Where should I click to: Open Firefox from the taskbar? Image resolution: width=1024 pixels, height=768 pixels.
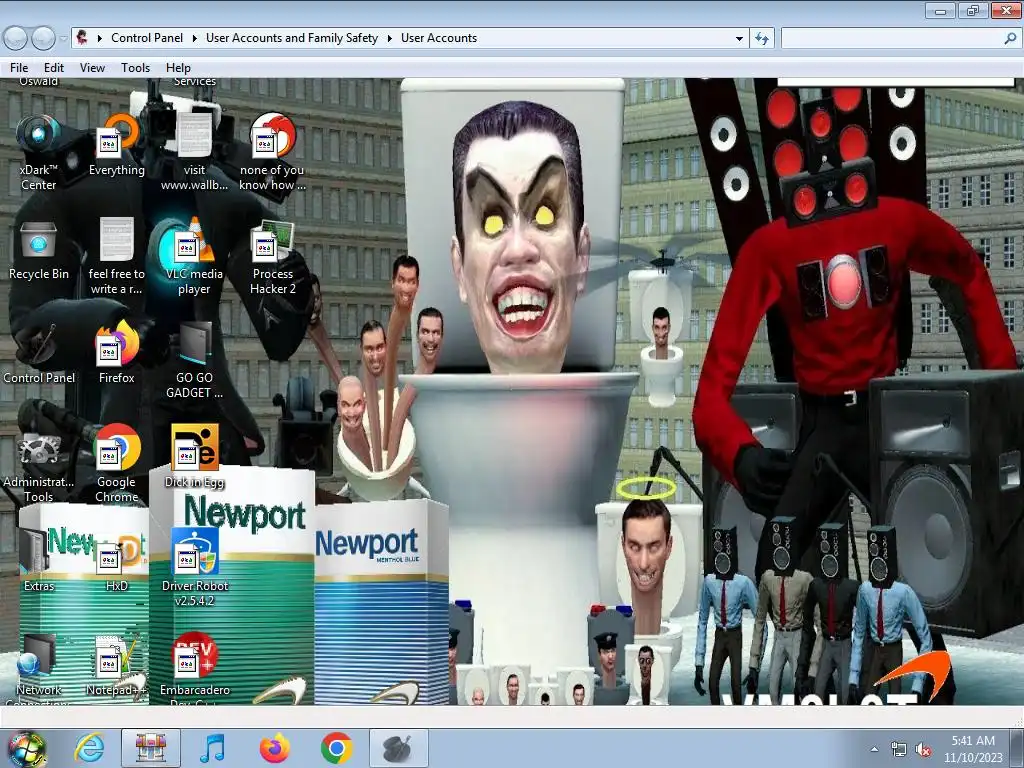pos(274,748)
